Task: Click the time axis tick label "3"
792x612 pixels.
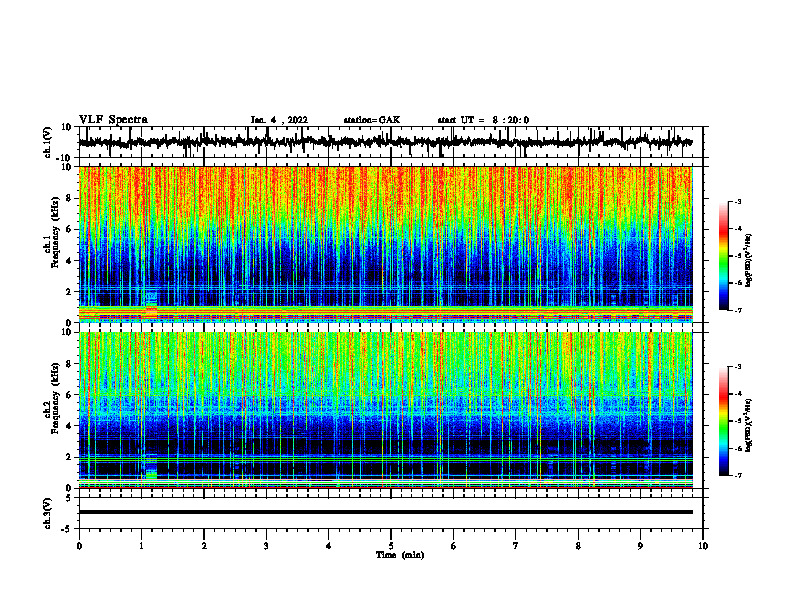Action: [266, 546]
